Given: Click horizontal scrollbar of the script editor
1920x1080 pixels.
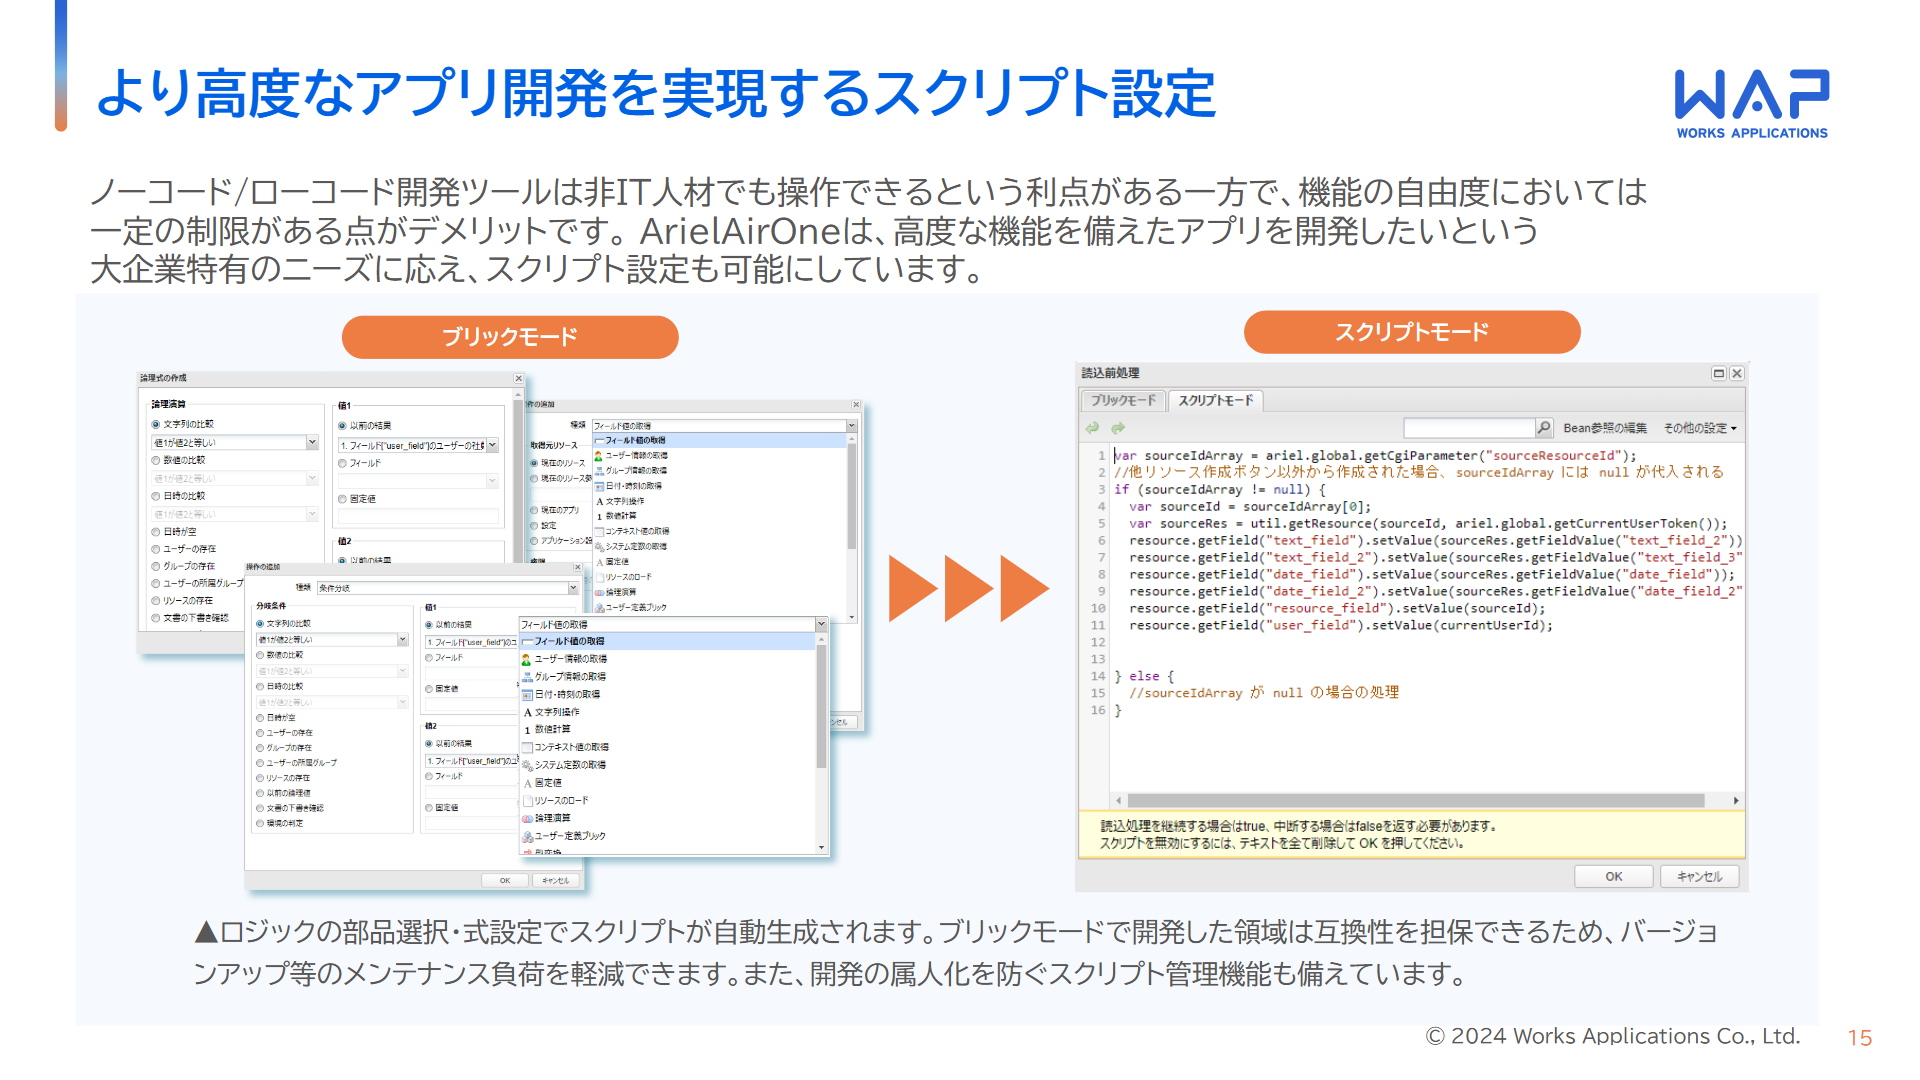Looking at the screenshot, I should pyautogui.click(x=1414, y=800).
